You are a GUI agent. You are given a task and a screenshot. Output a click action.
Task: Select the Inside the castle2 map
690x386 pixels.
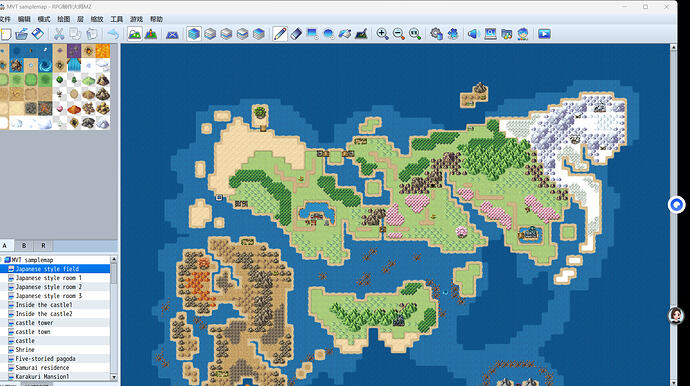point(55,314)
